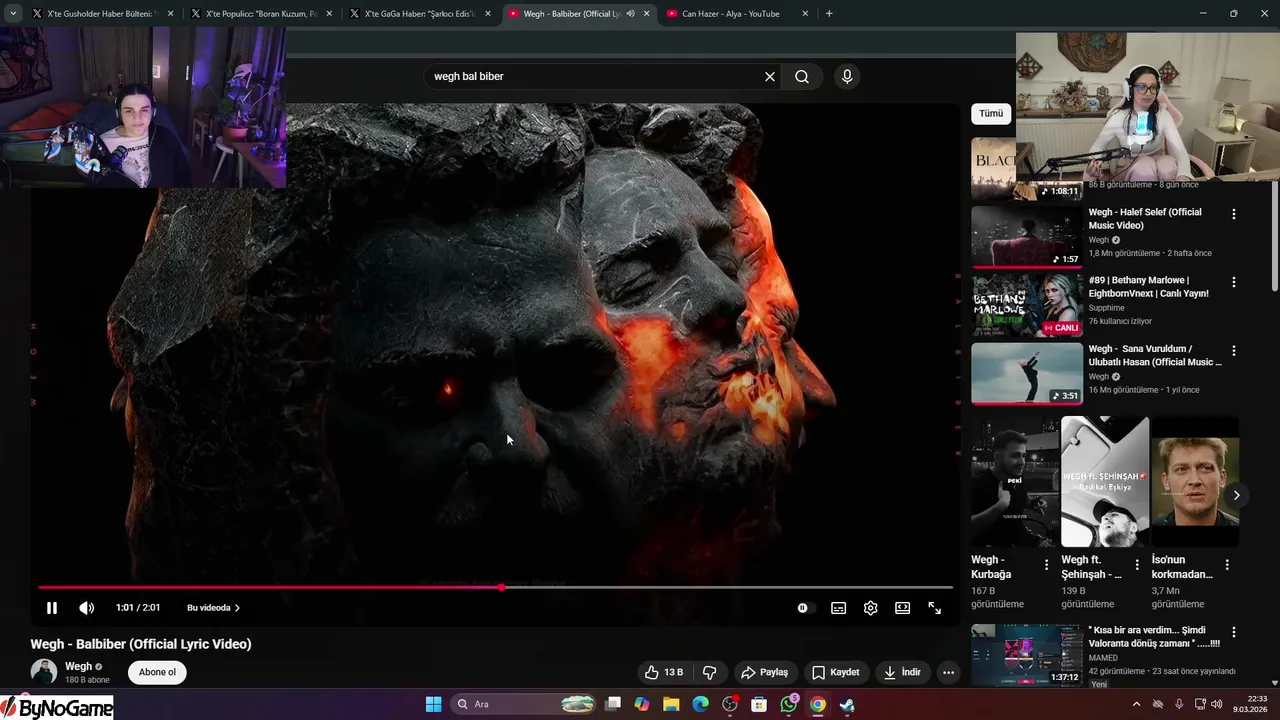Open Microsoft Store from taskbar
This screenshot has height=720, width=1280.
click(759, 704)
